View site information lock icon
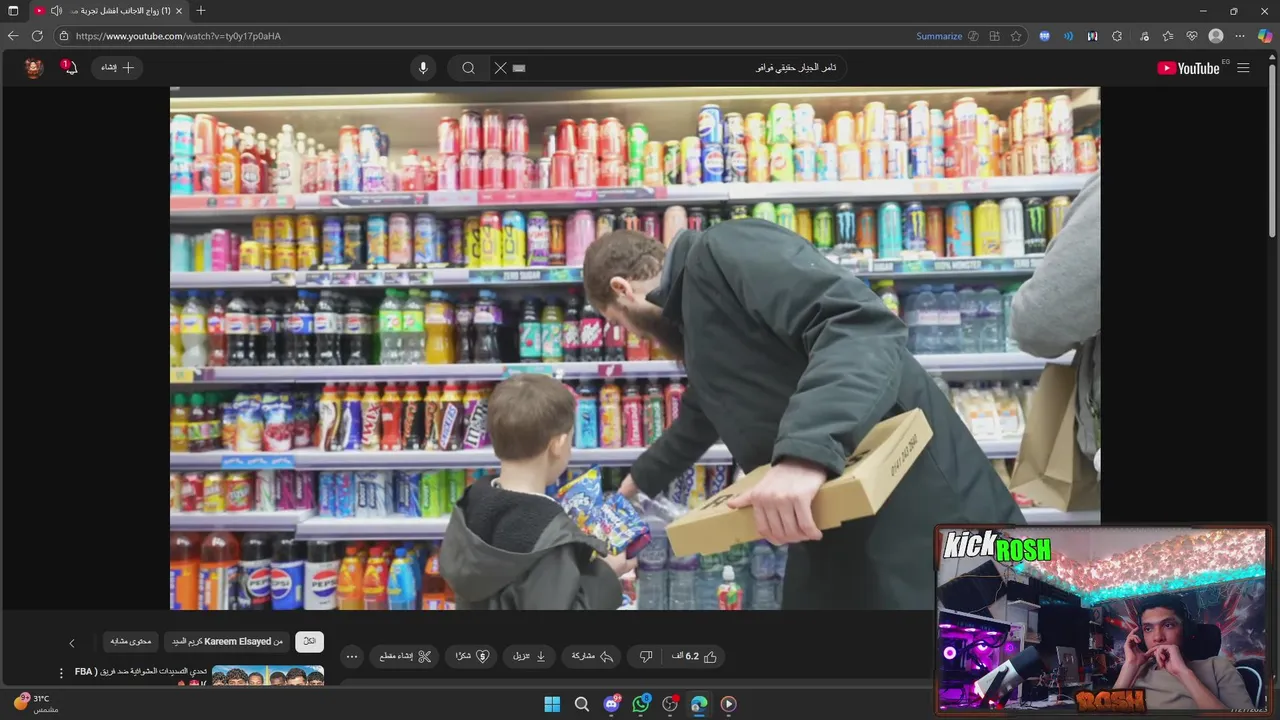The height and width of the screenshot is (720, 1280). 64,36
